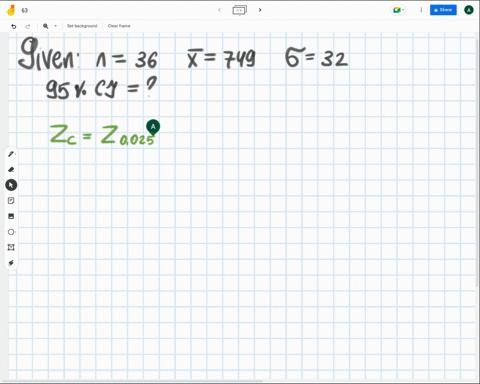Click Clear frame button

point(119,26)
